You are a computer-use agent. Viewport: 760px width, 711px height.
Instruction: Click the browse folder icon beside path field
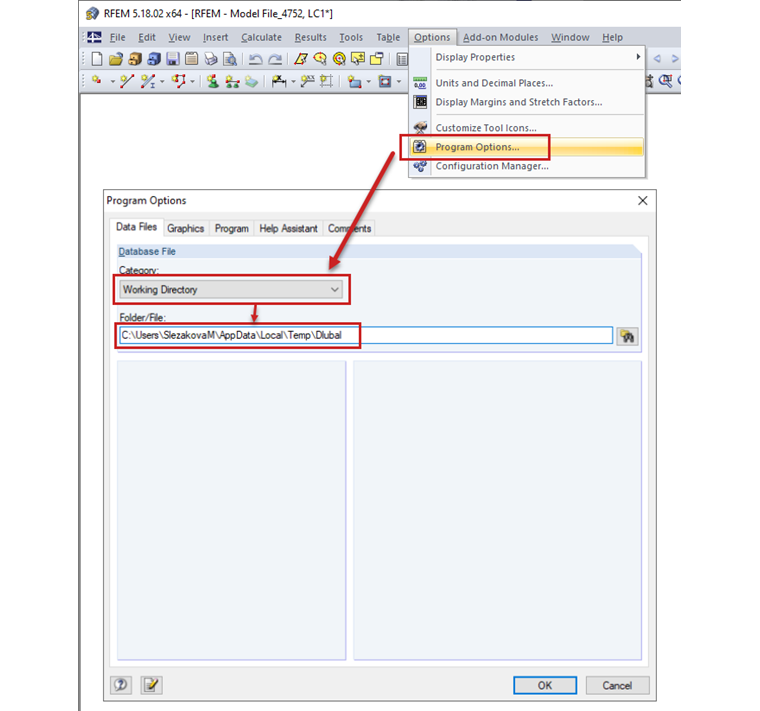point(627,336)
